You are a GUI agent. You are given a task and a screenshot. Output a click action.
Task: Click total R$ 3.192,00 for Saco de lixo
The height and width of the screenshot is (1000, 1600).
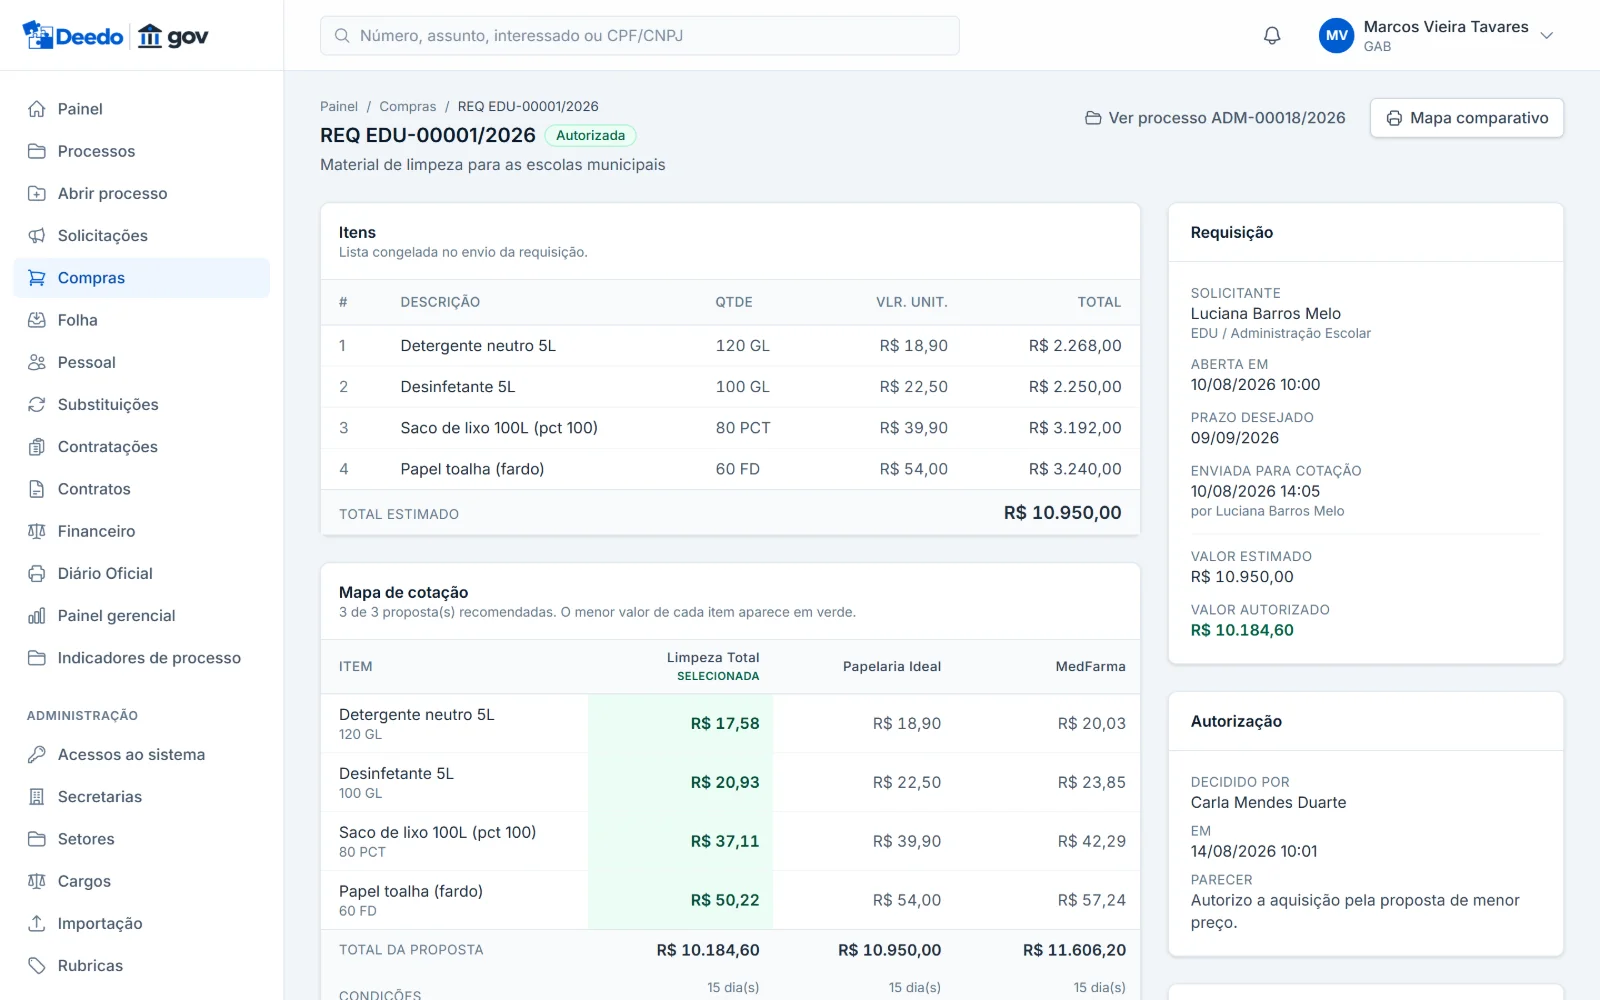coord(1075,428)
